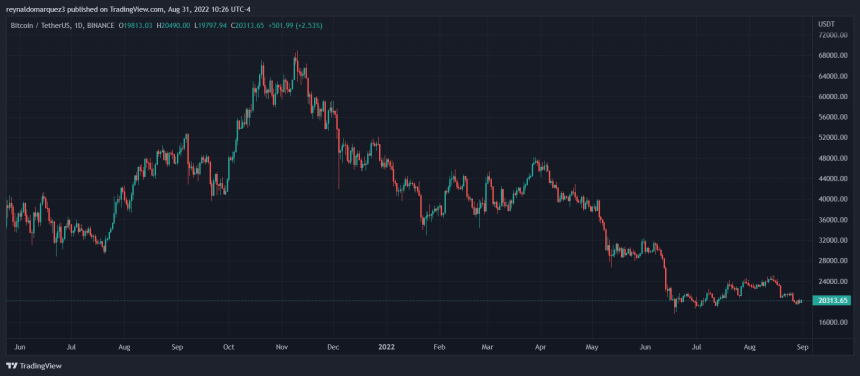This screenshot has width=860, height=376.
Task: Click the published by reynaldomarquez3 header line
Action: click(128, 9)
